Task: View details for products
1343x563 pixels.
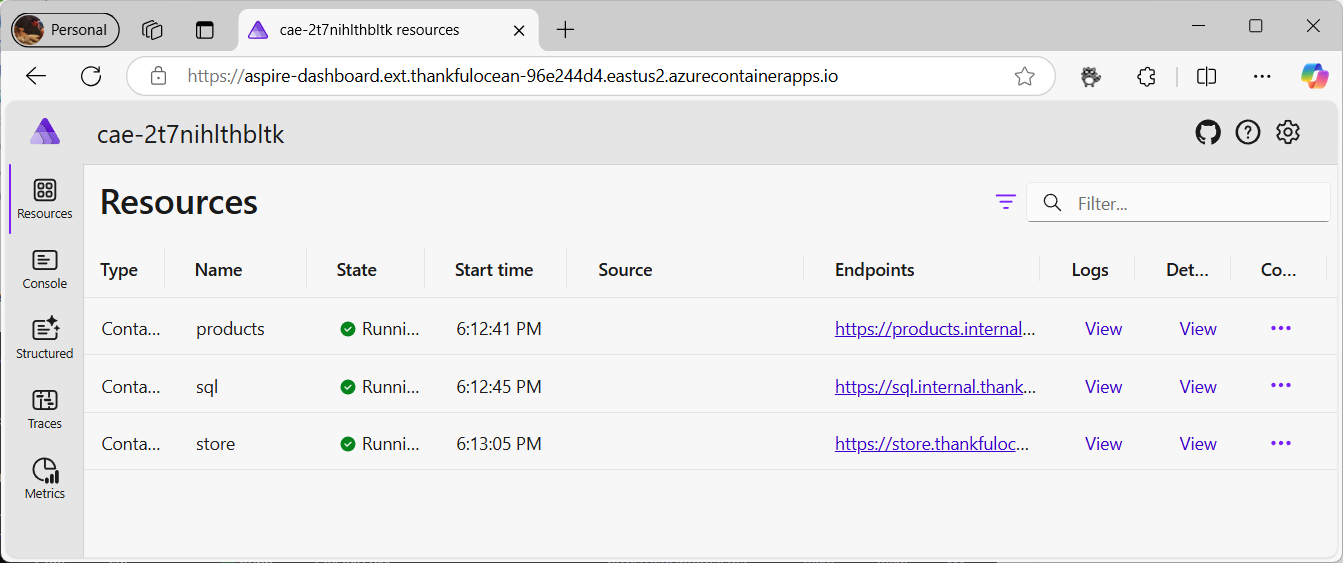Action: point(1198,329)
